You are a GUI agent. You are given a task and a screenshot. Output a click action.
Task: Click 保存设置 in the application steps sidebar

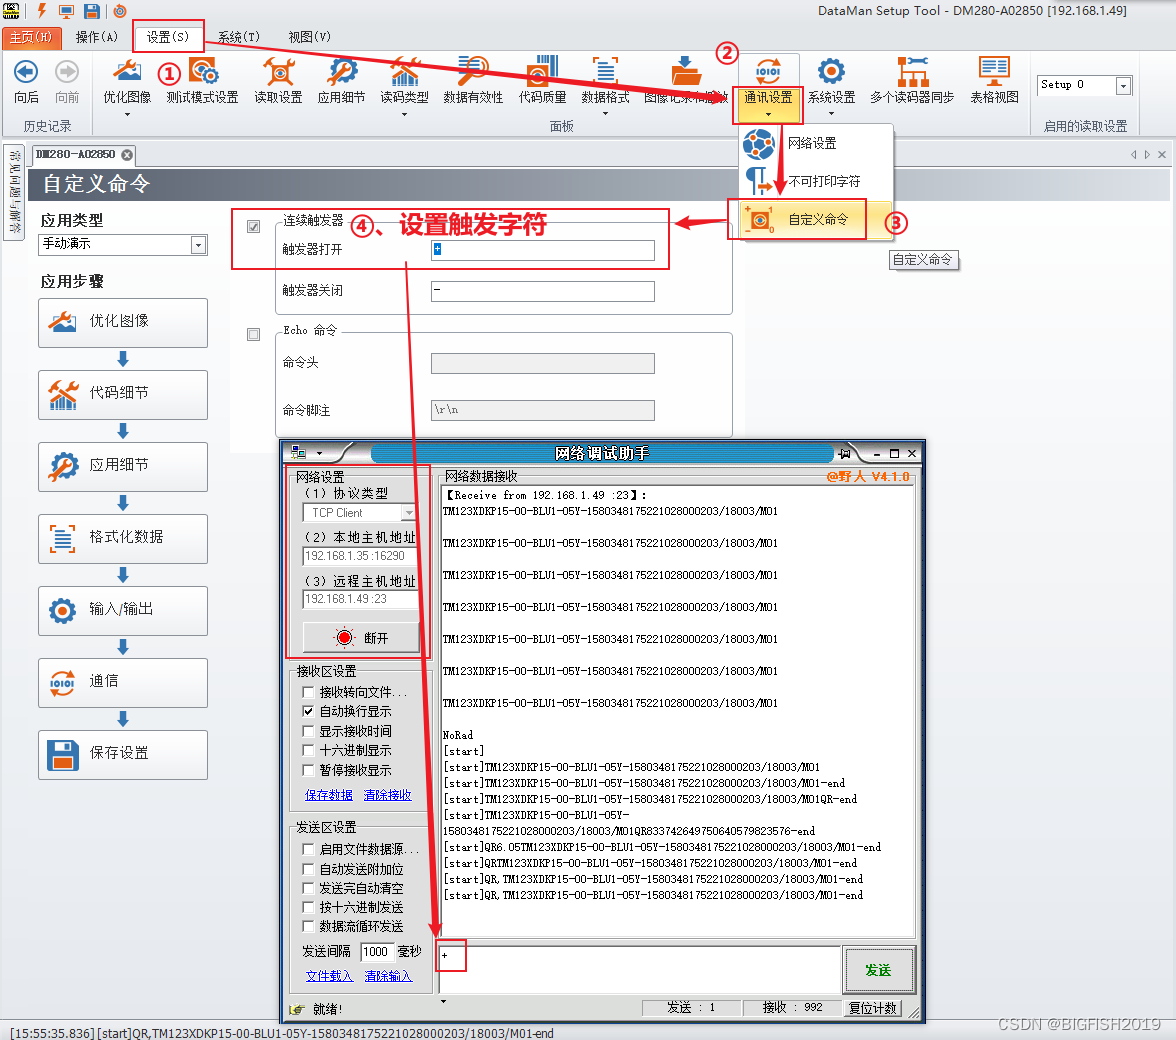click(122, 754)
